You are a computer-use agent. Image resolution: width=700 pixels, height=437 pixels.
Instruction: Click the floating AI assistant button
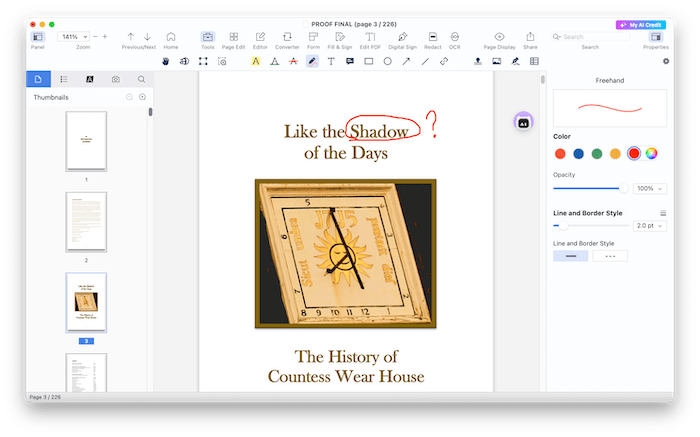pos(523,122)
